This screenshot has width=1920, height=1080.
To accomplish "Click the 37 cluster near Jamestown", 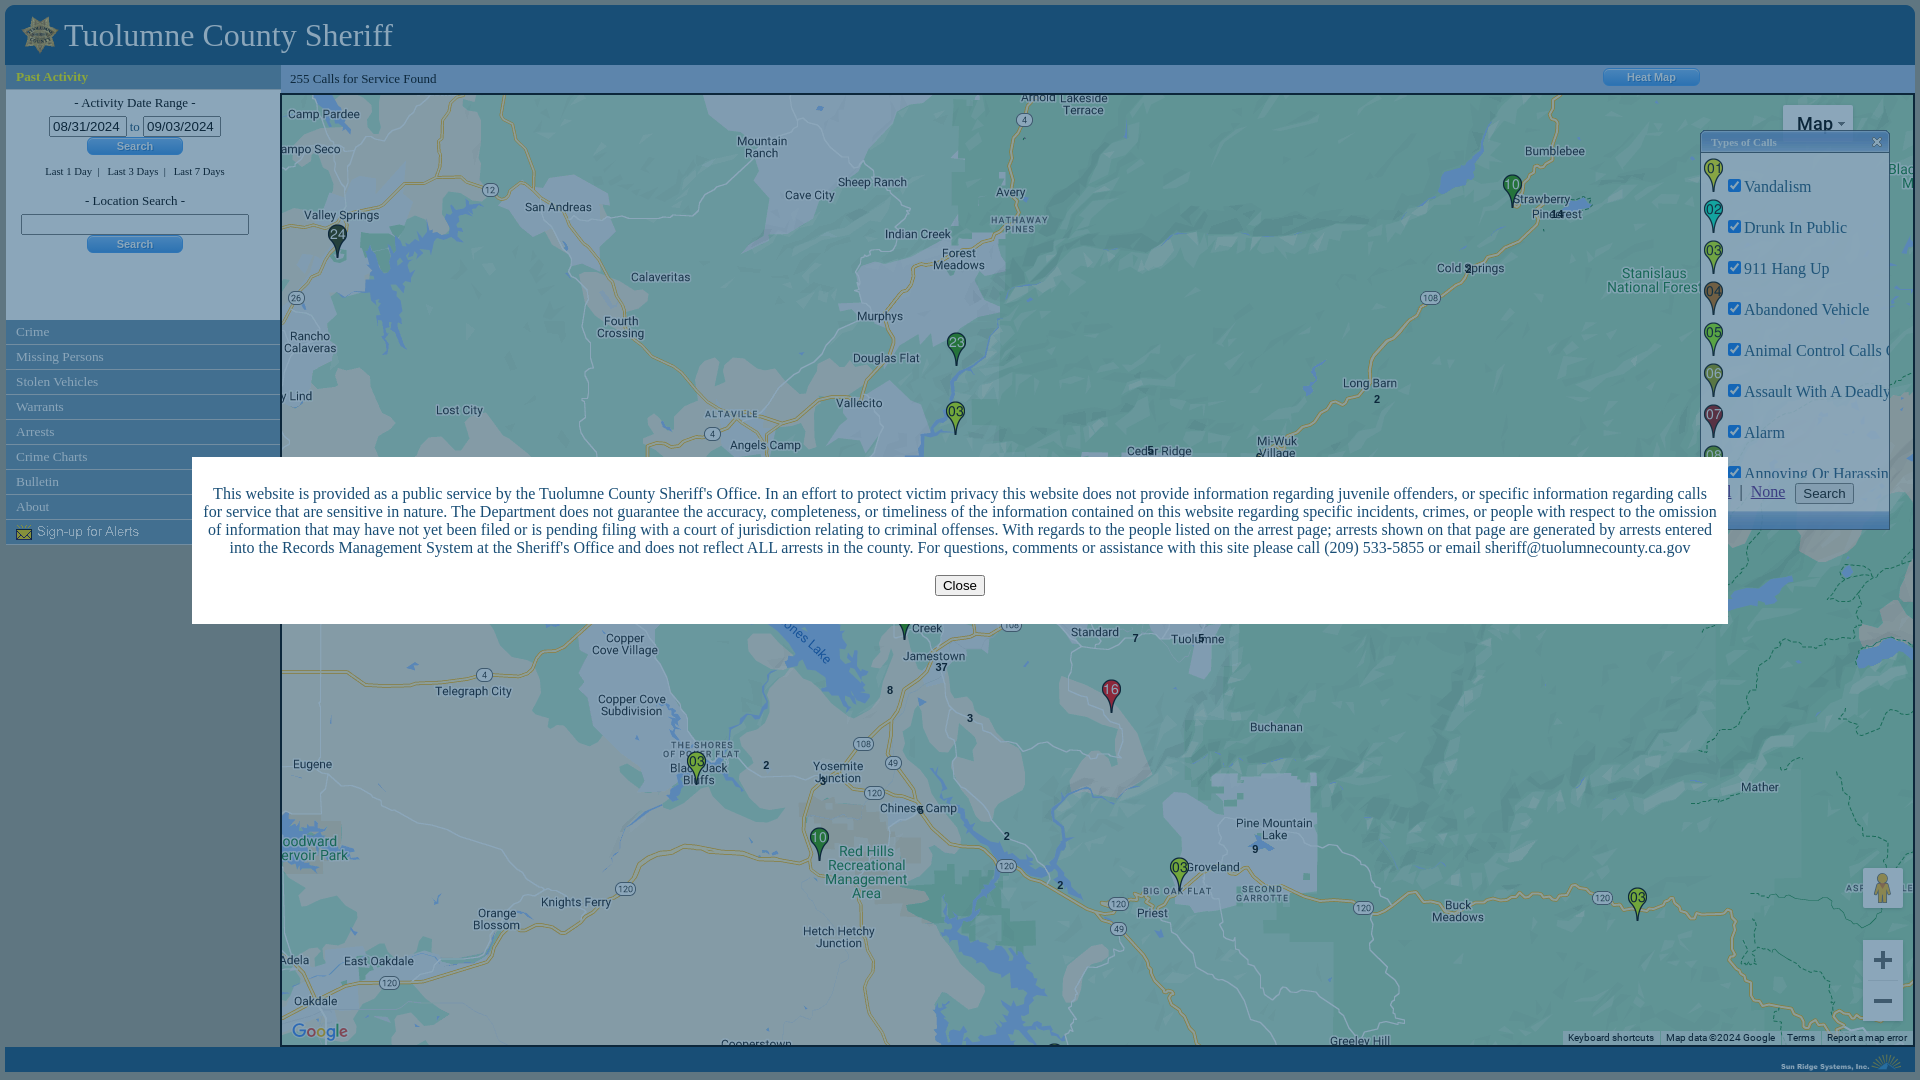I will click(x=941, y=667).
